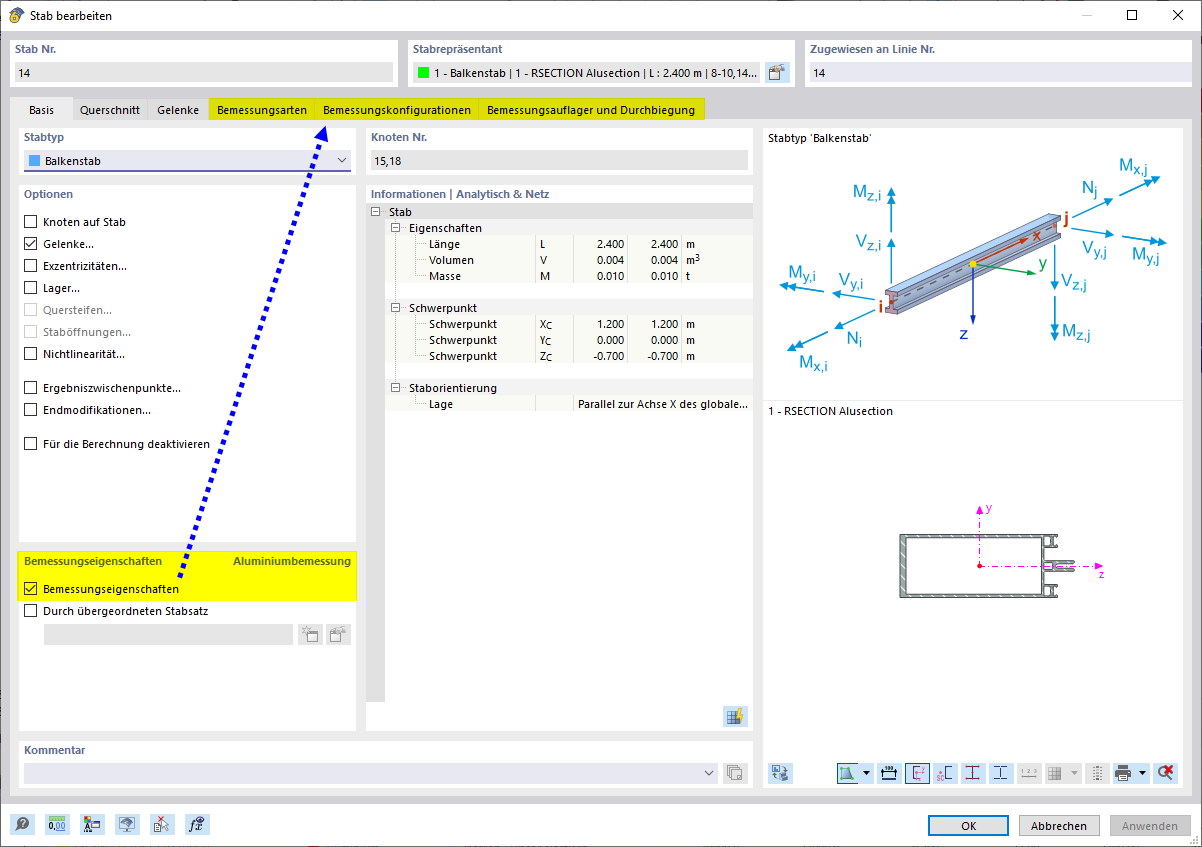Select the Masse row in information table
Viewport: 1202px width, 847px height.
568,276
